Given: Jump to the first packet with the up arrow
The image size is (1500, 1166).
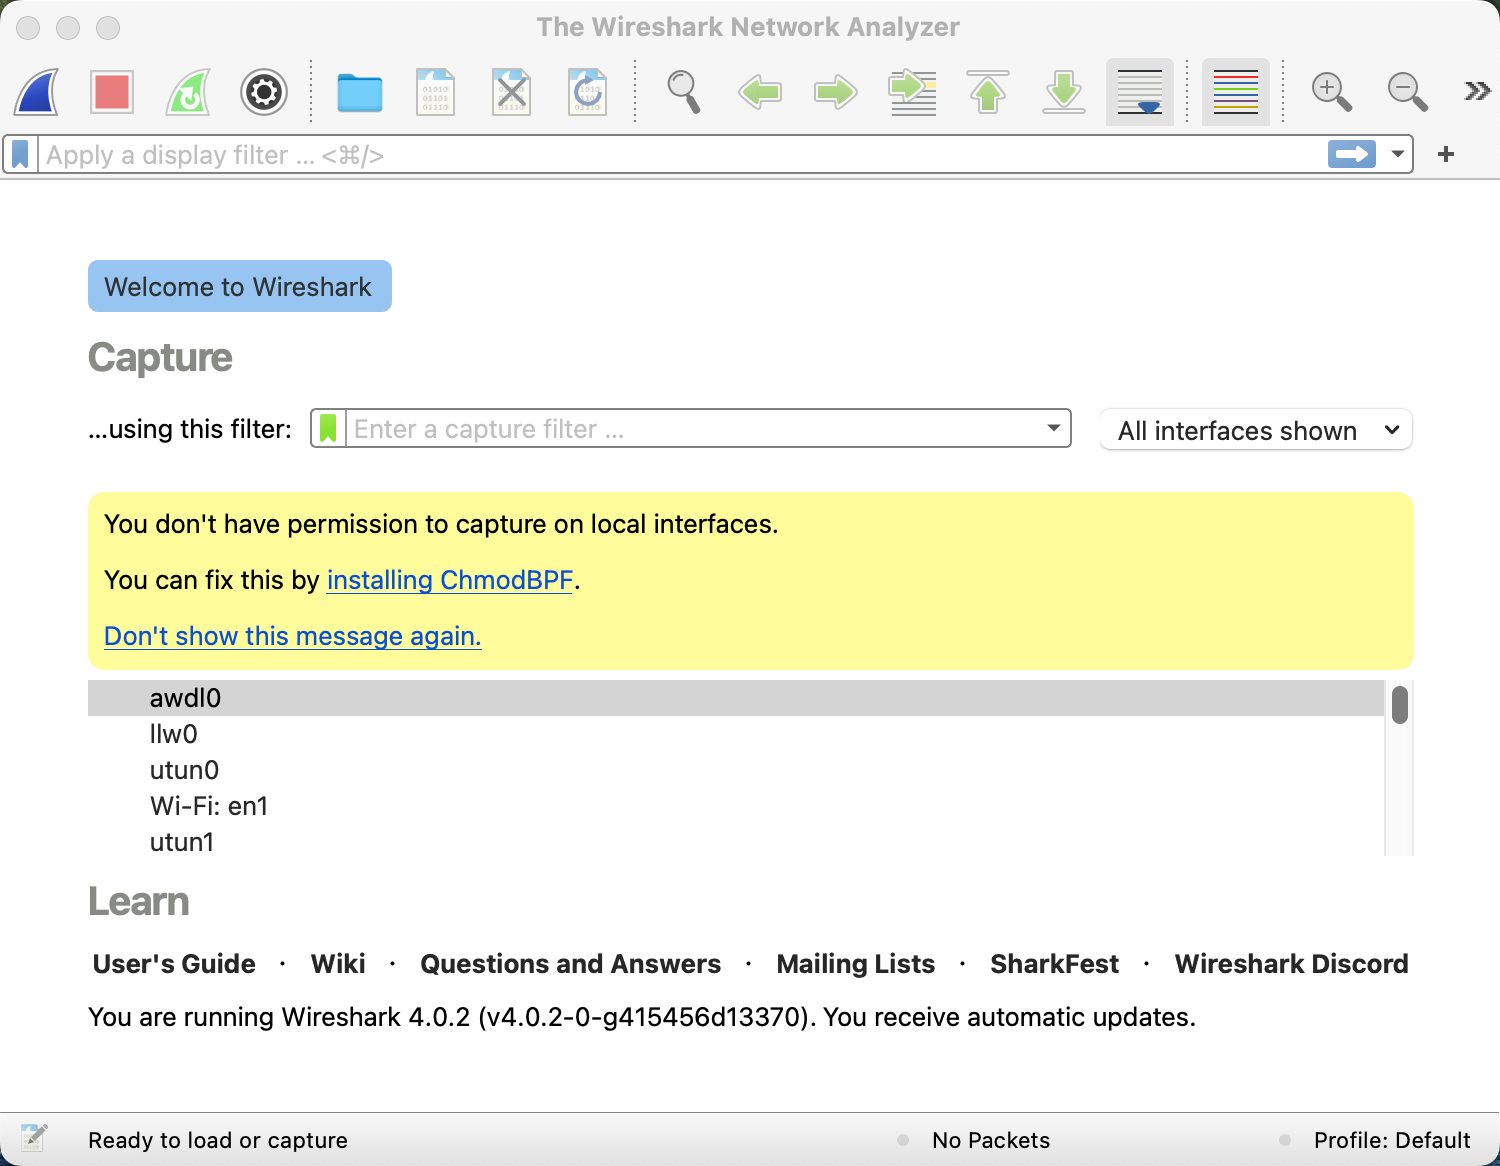Looking at the screenshot, I should tap(988, 92).
